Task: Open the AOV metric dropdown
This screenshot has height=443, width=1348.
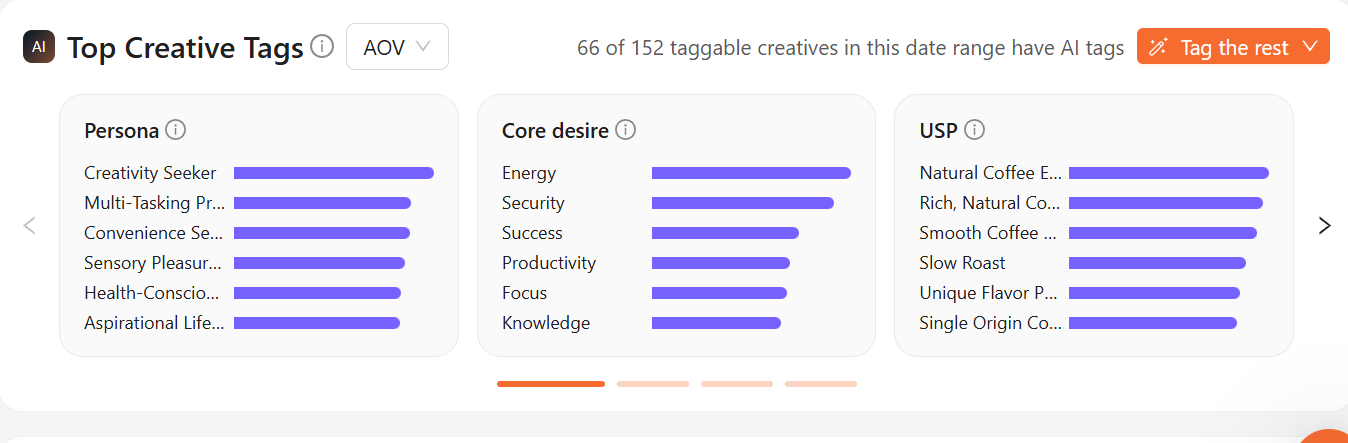Action: (x=397, y=47)
